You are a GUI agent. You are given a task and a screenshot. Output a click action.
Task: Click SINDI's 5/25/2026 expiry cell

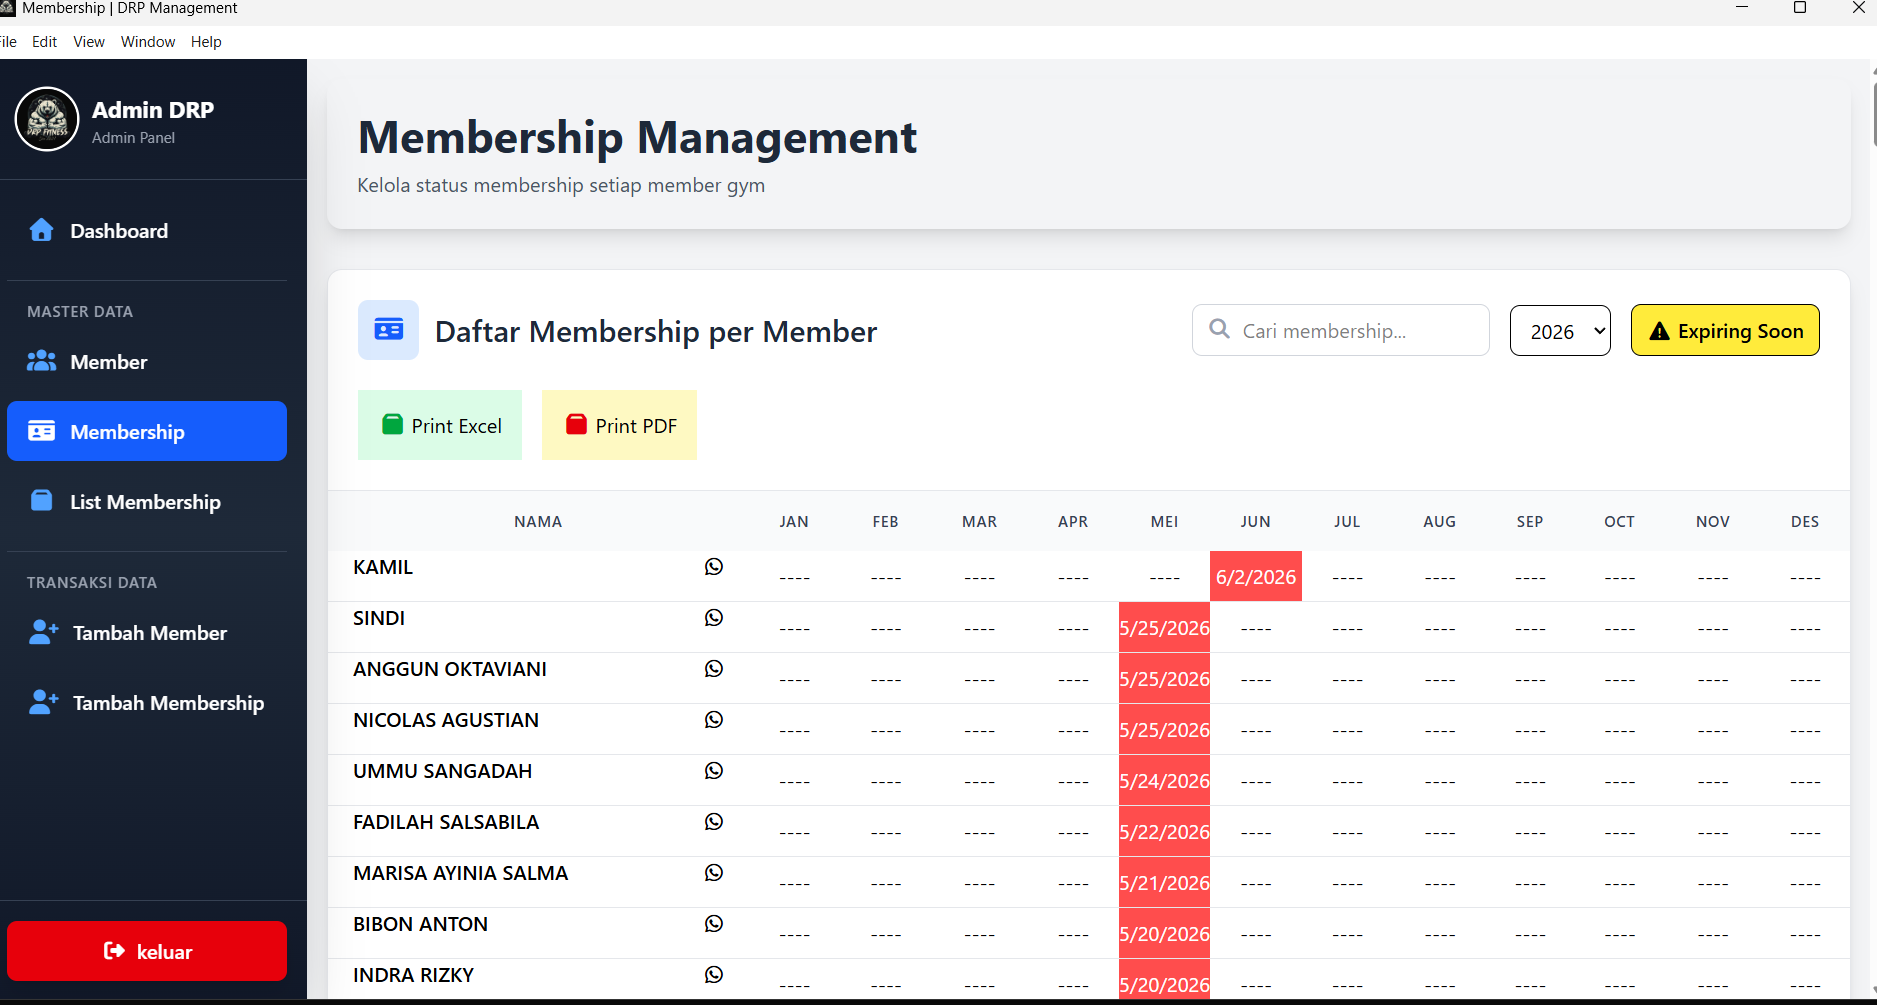(1164, 627)
